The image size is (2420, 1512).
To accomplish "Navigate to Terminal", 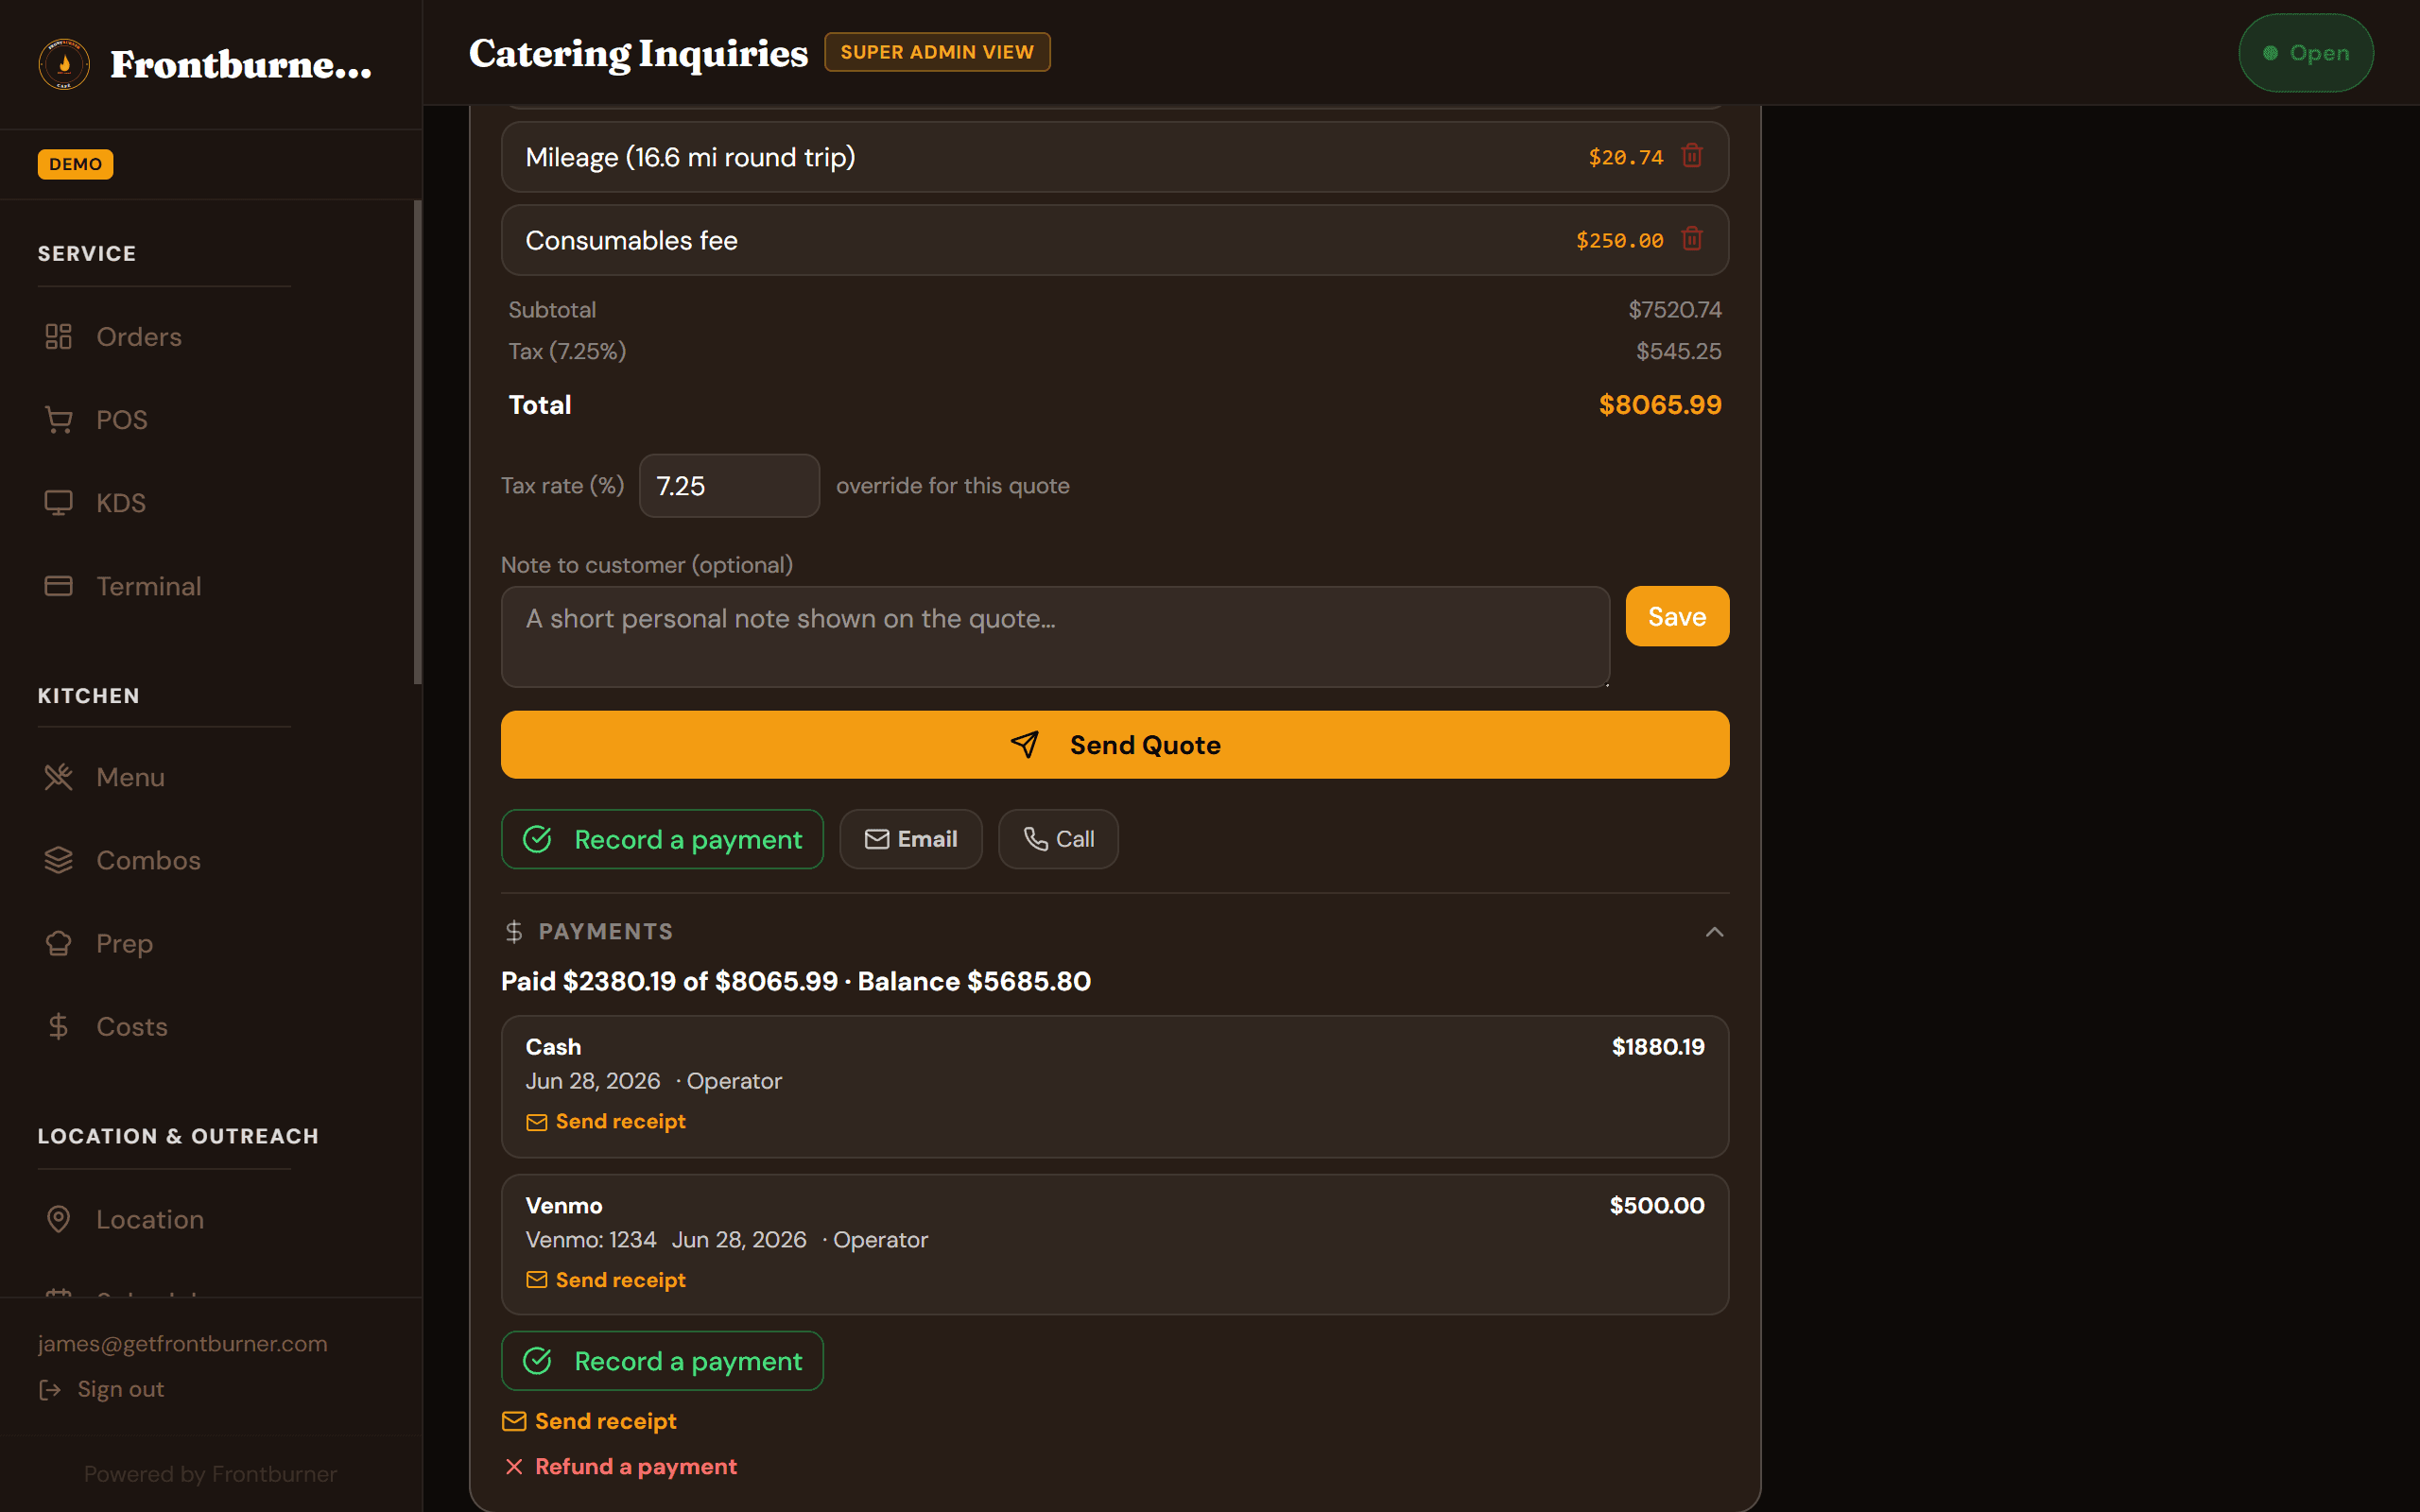I will (x=149, y=586).
